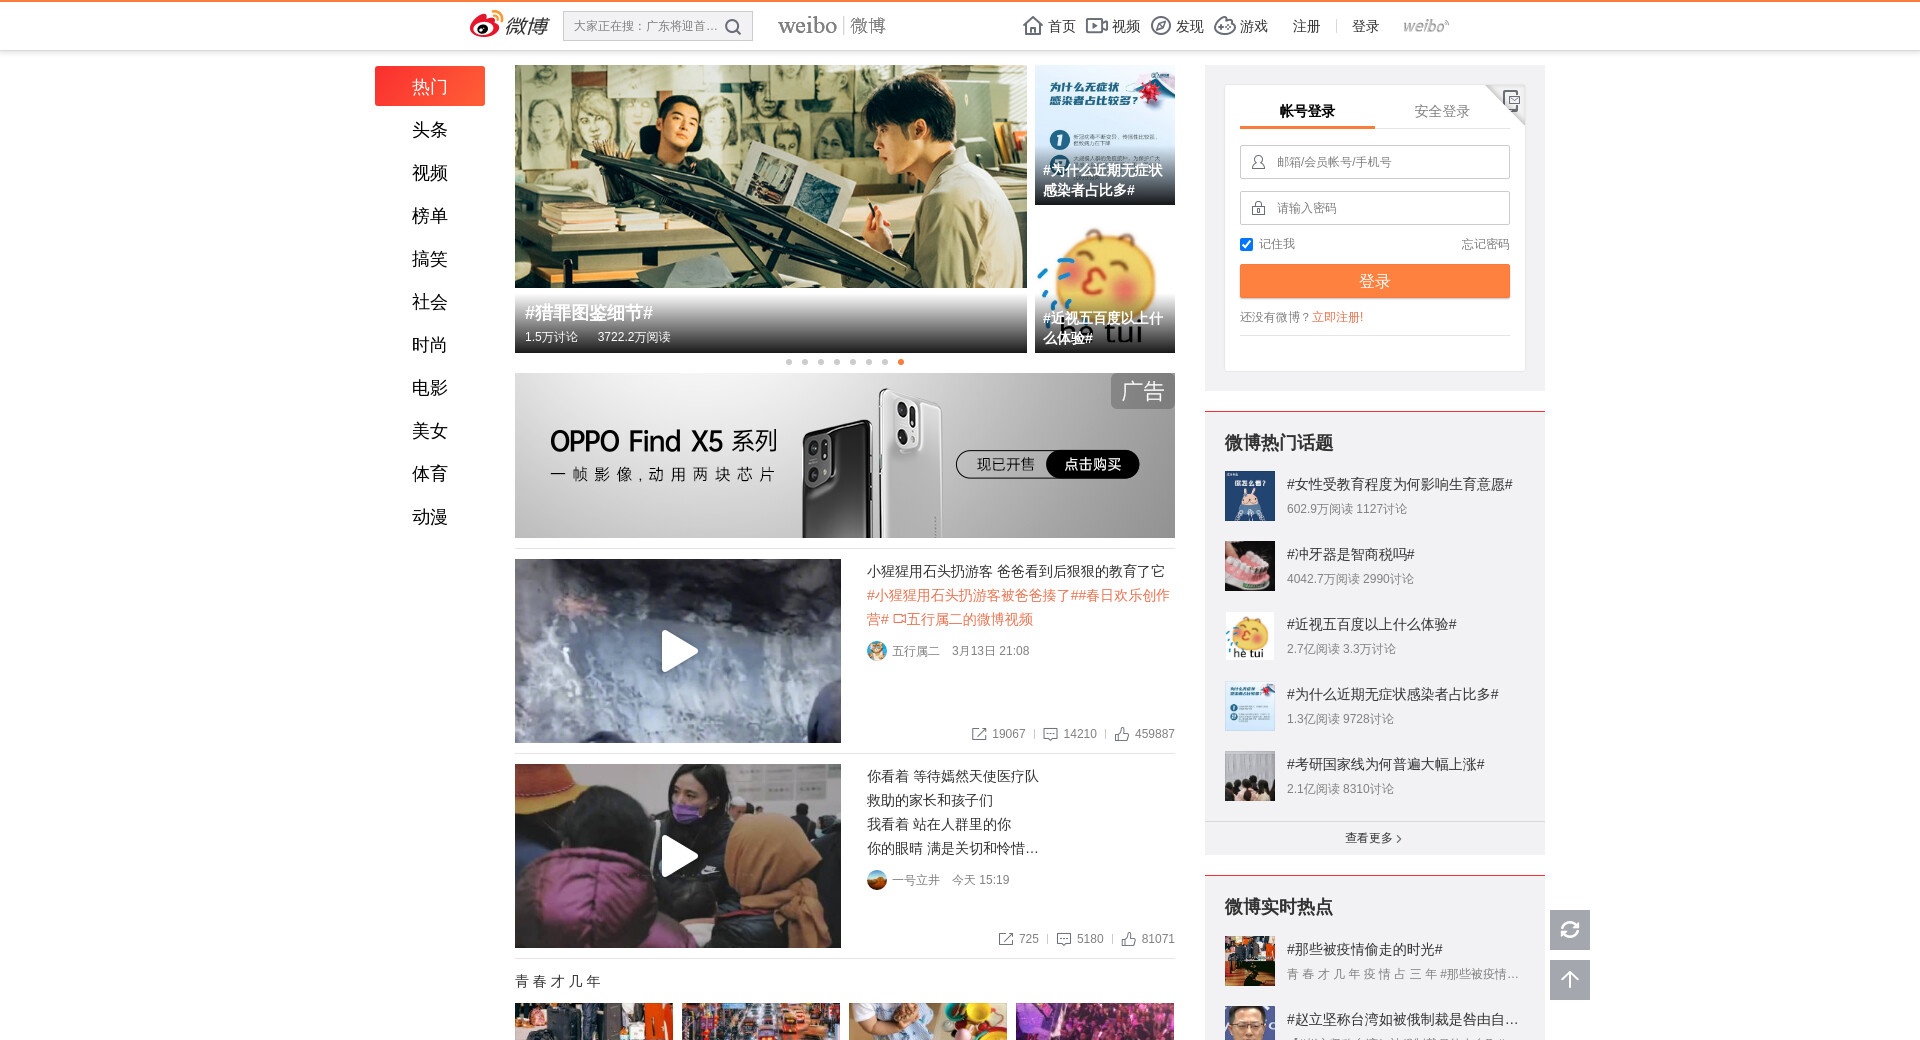
Task: Click 五行属二 avatar
Action: 877,651
